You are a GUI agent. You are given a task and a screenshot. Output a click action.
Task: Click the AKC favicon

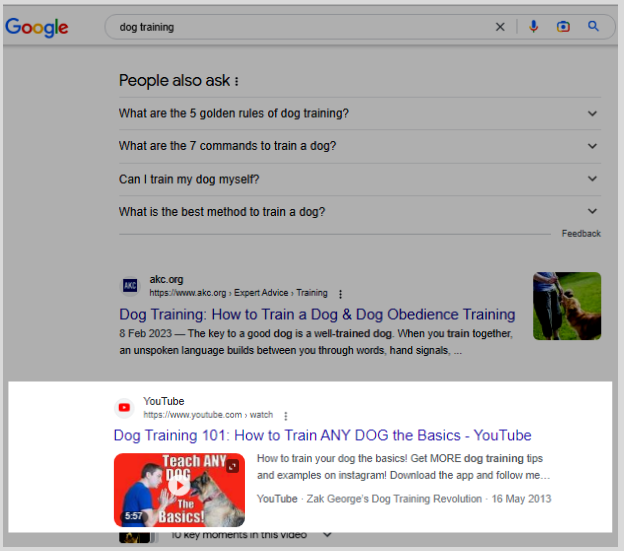[130, 286]
